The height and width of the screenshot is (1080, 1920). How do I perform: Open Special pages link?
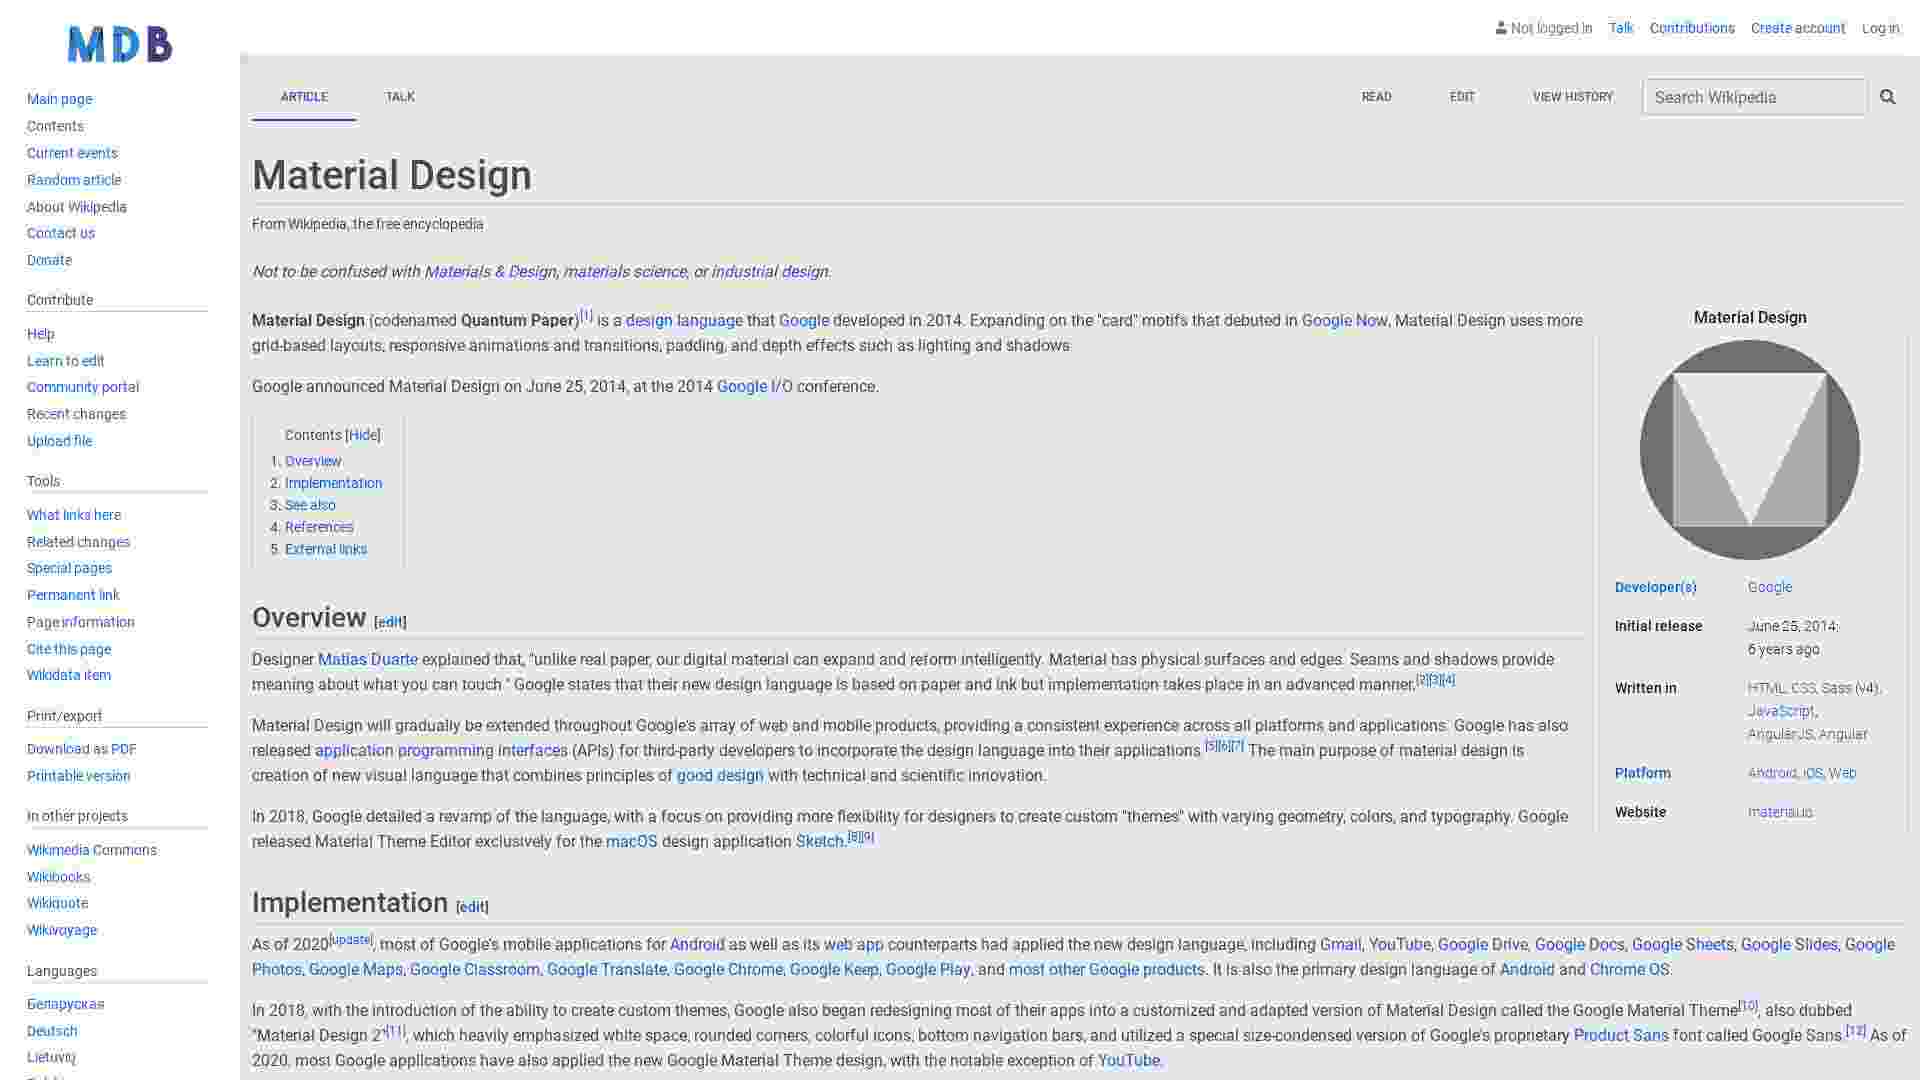pyautogui.click(x=69, y=568)
